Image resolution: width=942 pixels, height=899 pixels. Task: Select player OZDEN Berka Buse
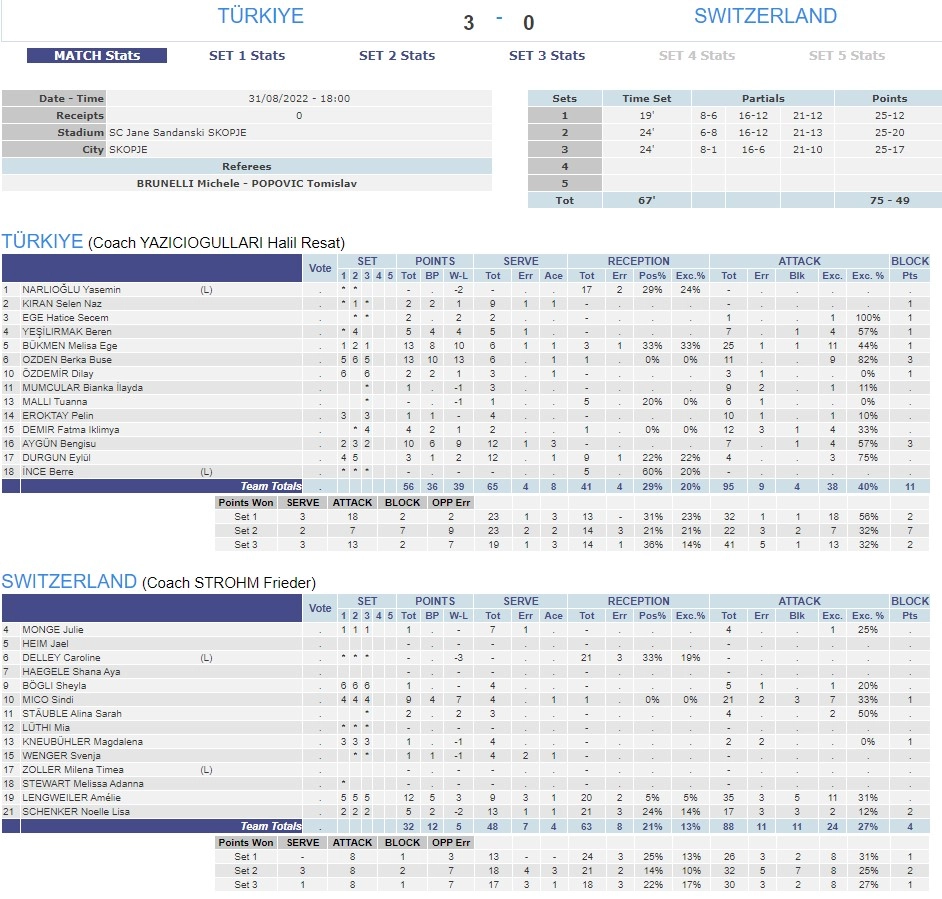pos(67,359)
